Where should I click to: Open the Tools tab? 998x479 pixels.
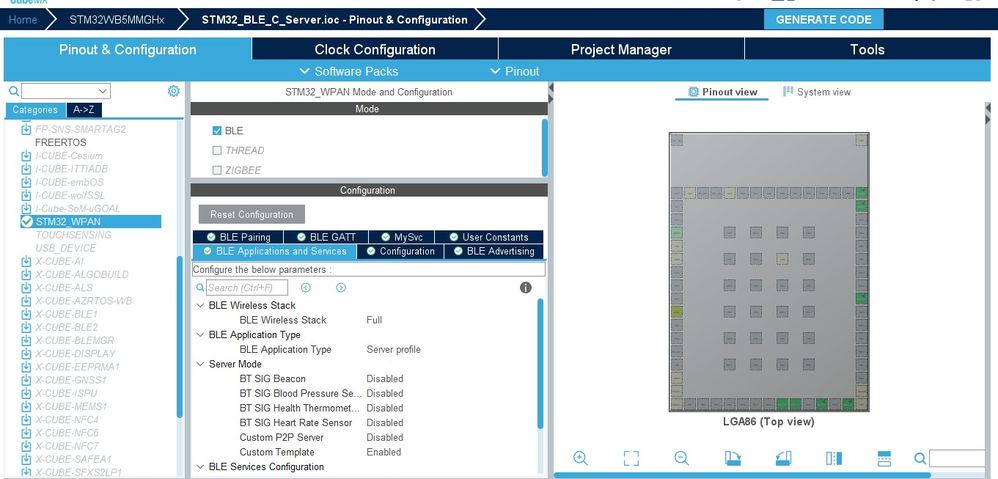click(x=867, y=50)
